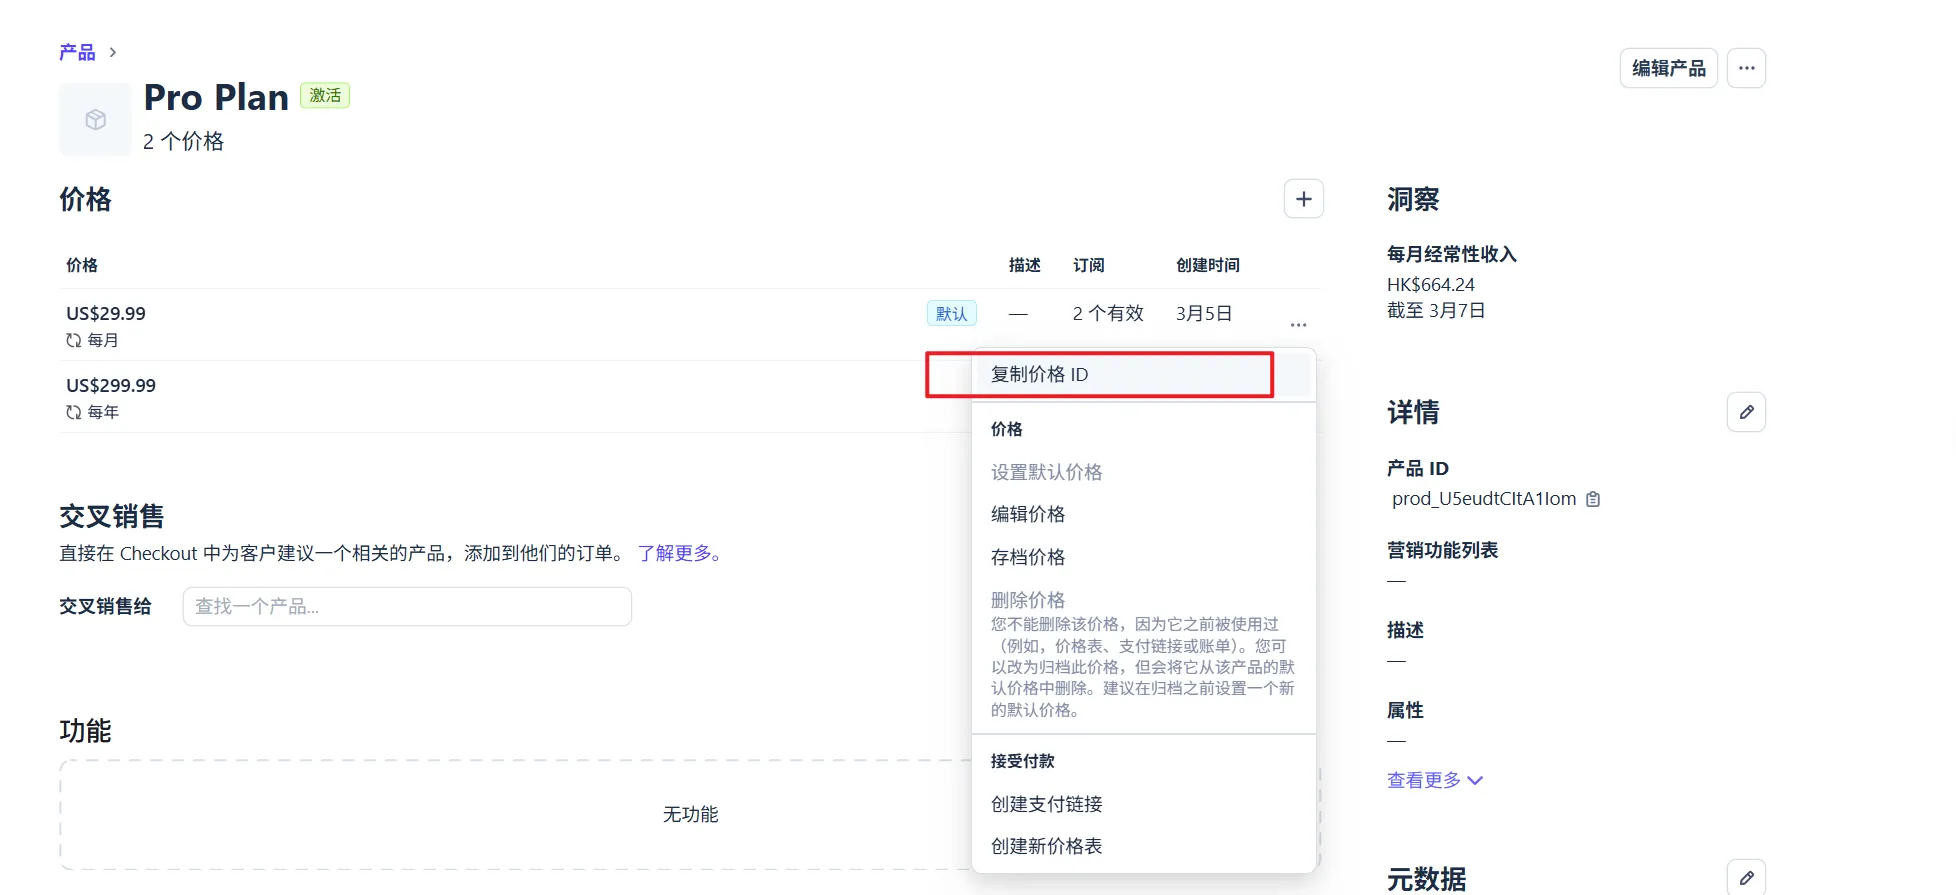Screen dimensions: 1956x895
Task: Click the pencil edit icon next to 详情
Action: click(1746, 412)
